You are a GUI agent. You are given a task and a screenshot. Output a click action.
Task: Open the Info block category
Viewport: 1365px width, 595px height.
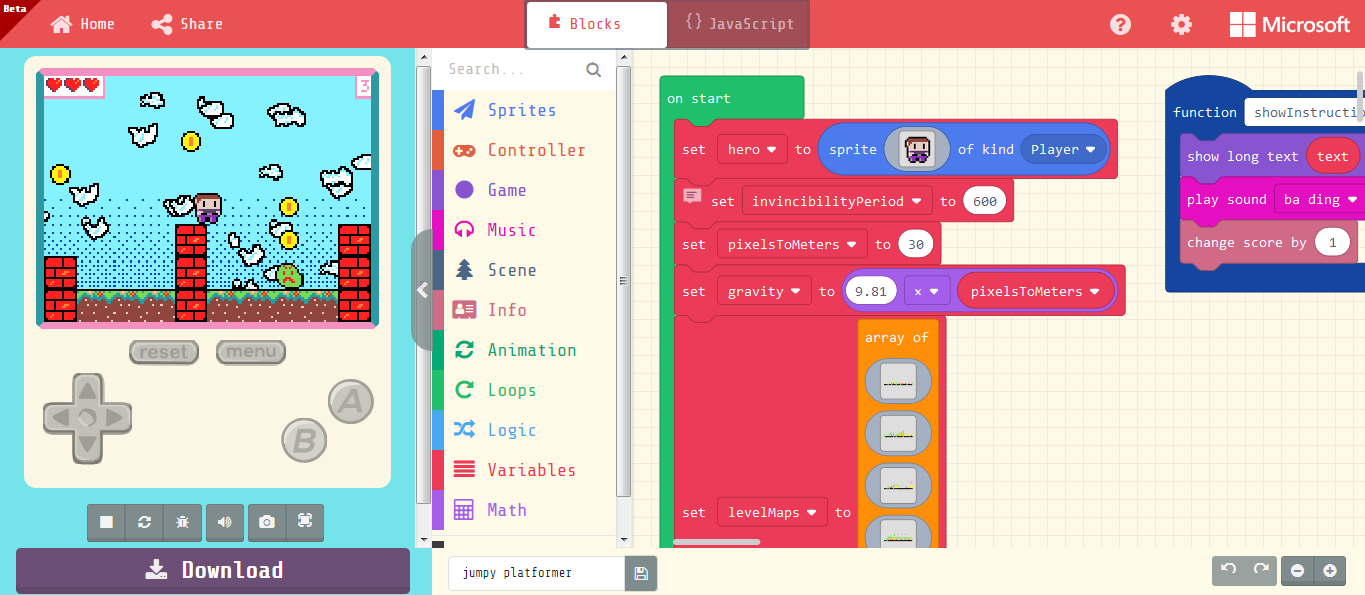tap(523, 310)
